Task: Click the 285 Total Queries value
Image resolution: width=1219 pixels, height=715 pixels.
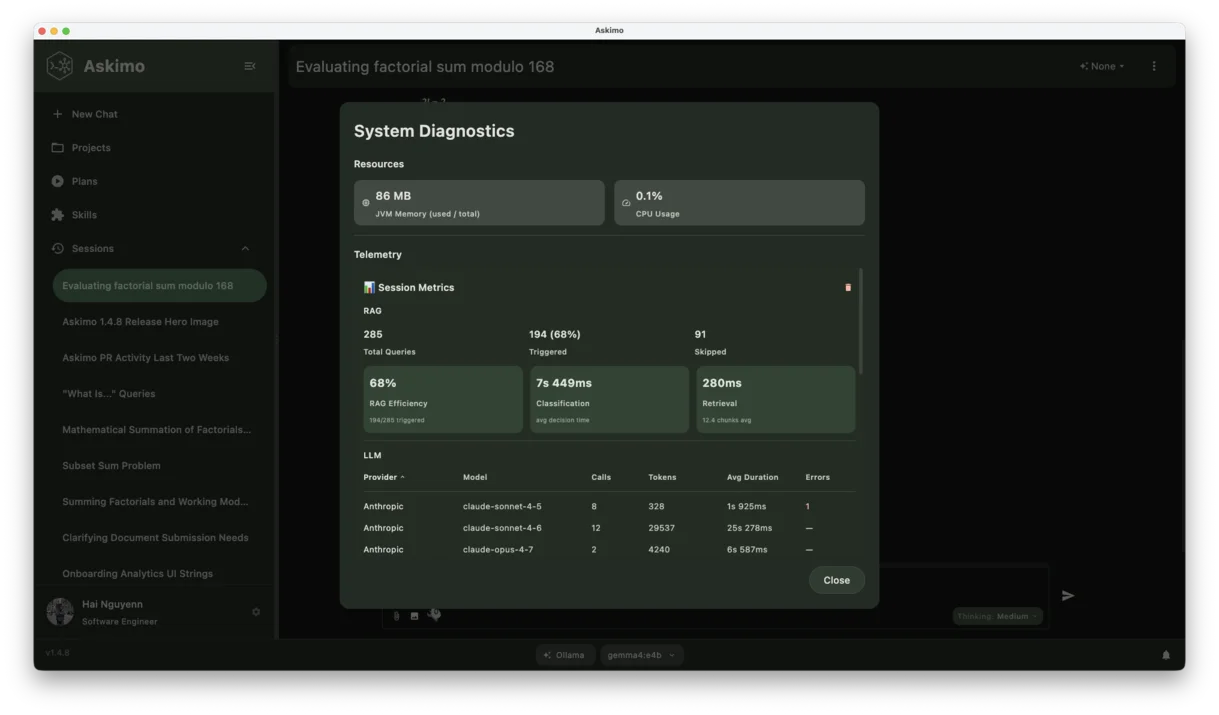Action: (373, 334)
